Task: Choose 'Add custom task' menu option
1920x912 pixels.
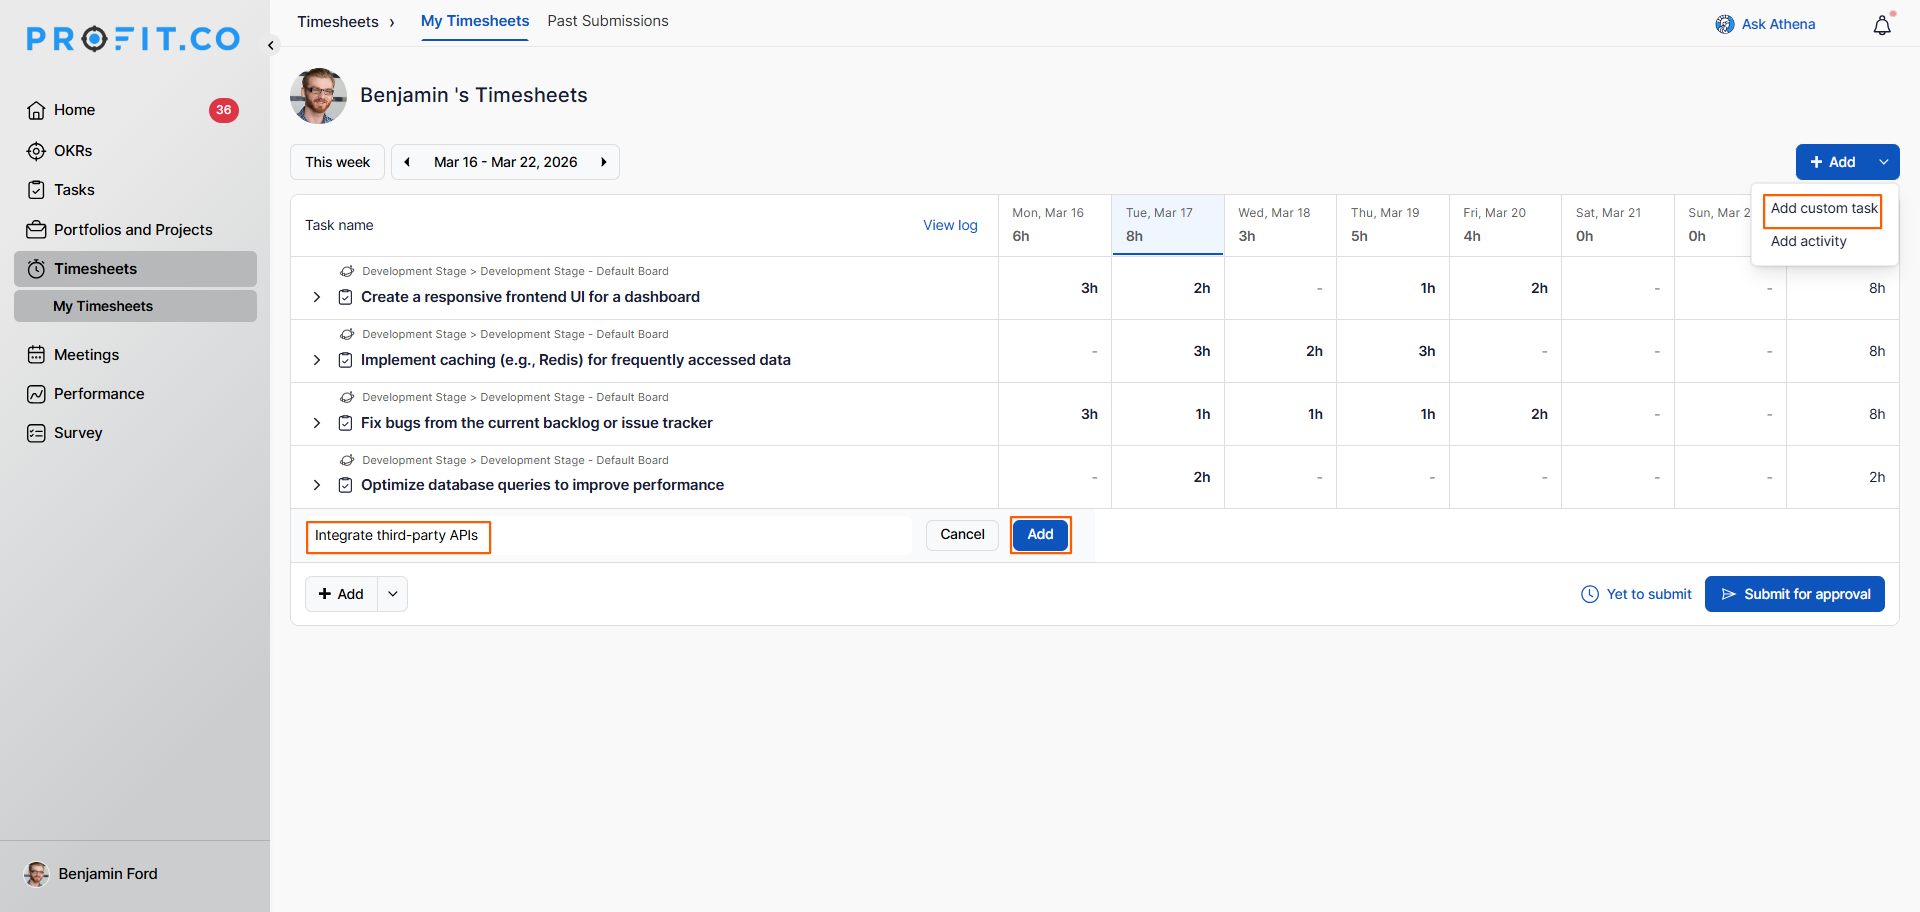Action: click(x=1823, y=209)
